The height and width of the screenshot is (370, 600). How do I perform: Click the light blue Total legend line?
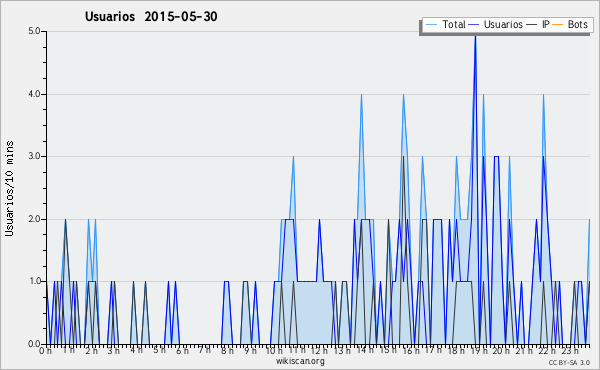[431, 25]
